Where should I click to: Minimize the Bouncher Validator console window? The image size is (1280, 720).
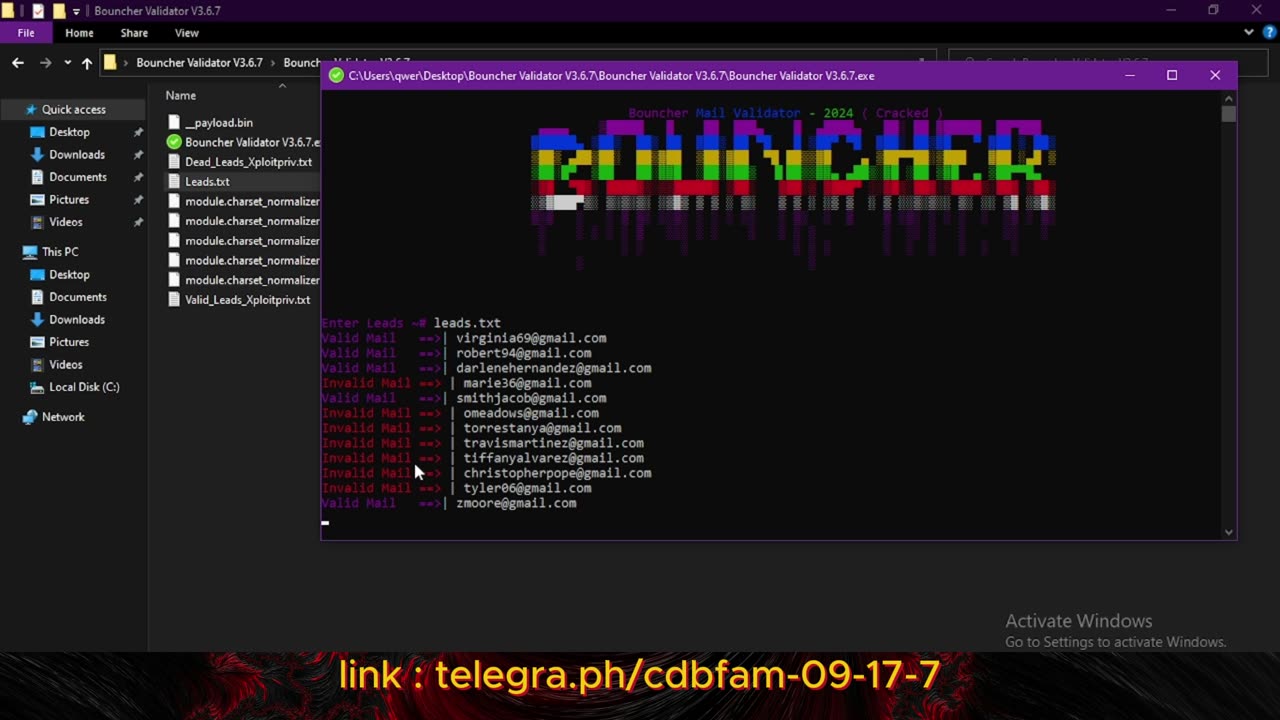(x=1130, y=75)
